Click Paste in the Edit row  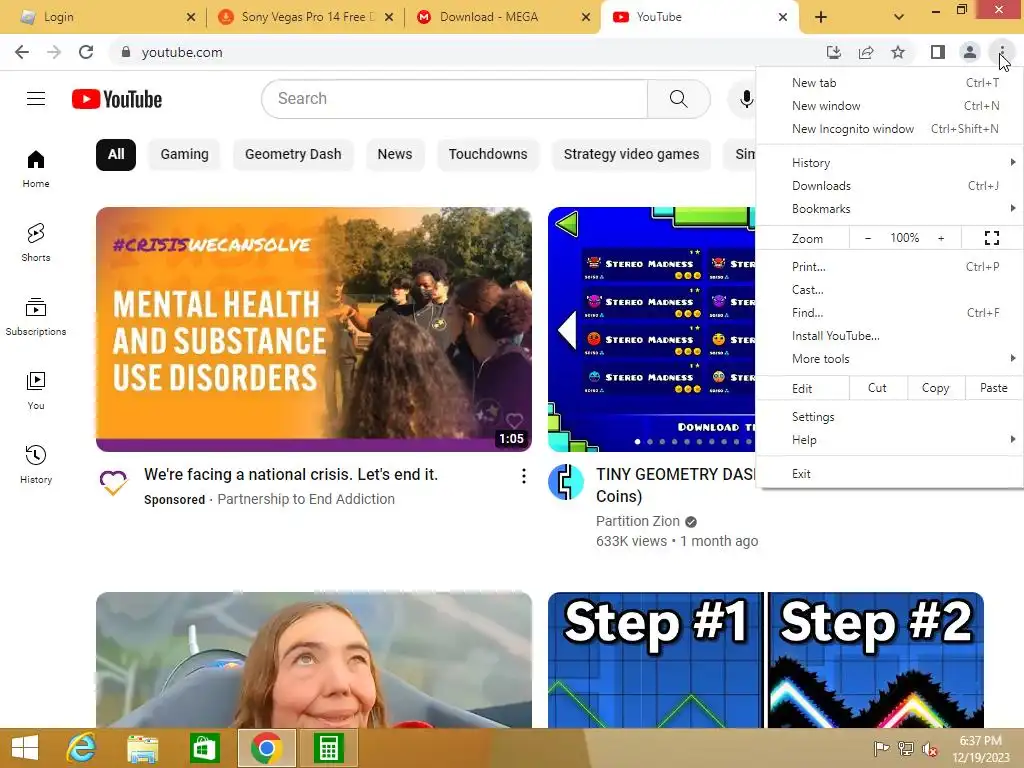pos(993,388)
